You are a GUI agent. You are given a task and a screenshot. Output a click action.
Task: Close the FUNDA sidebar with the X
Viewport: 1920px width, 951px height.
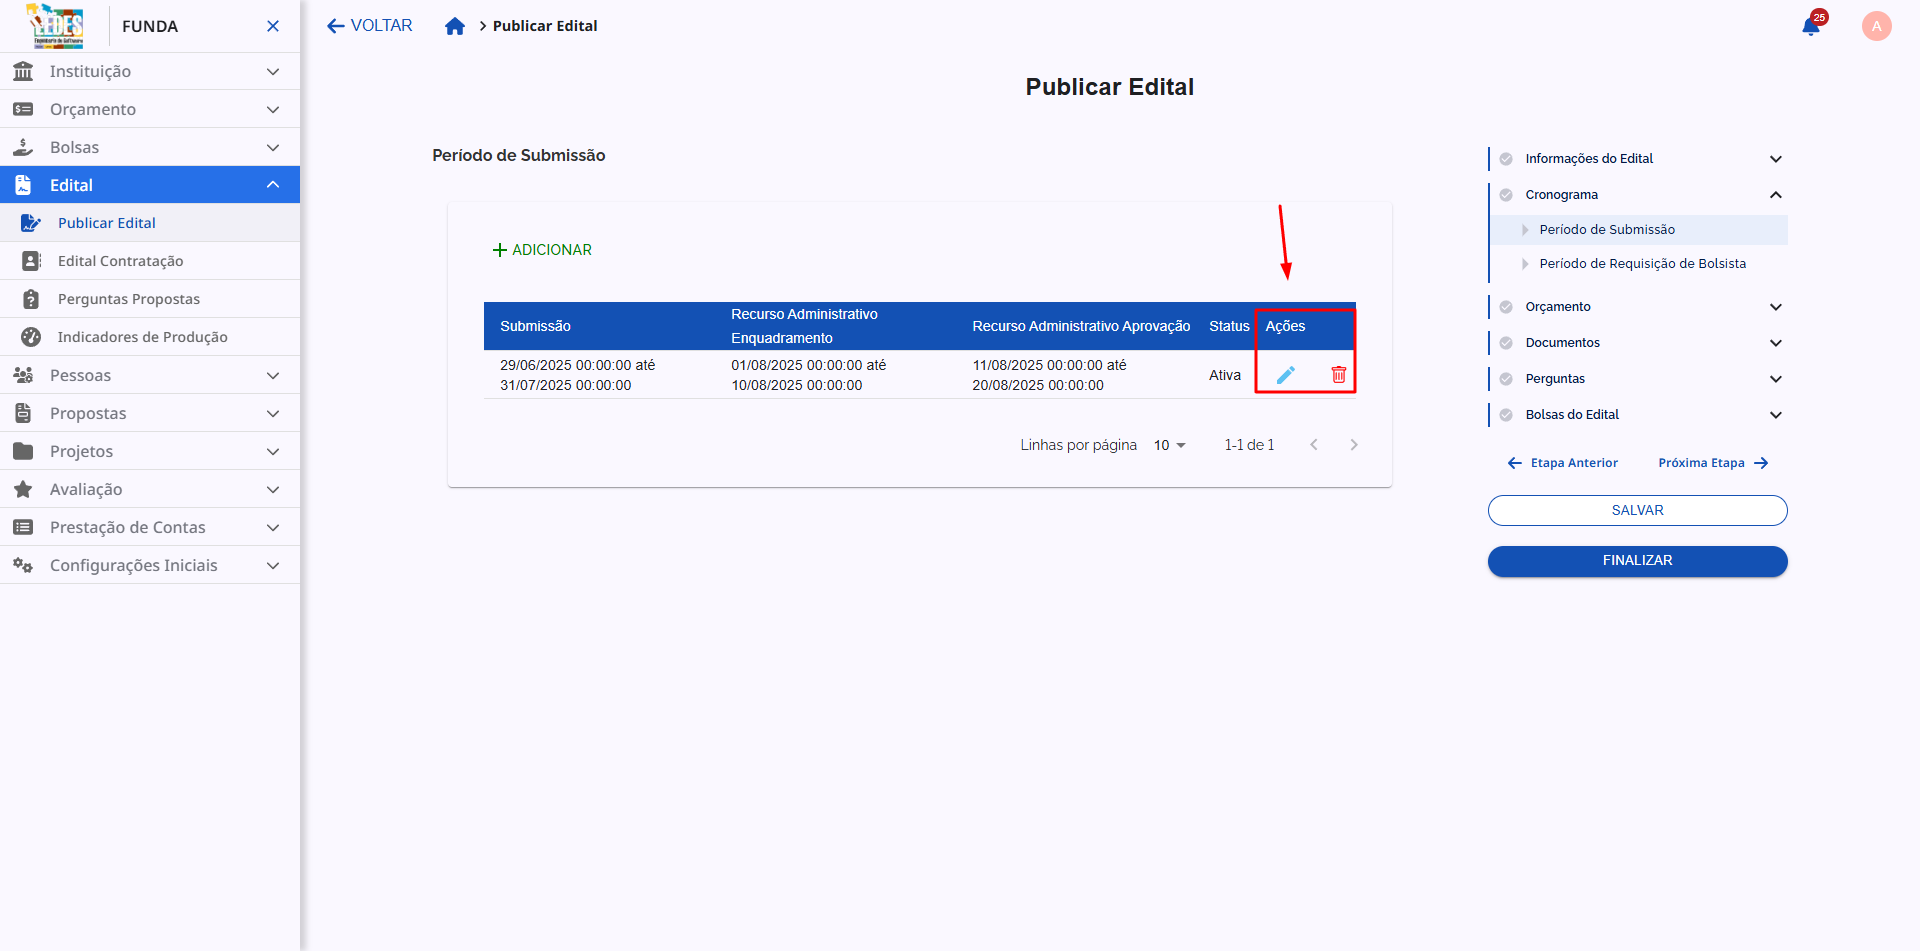pos(272,26)
